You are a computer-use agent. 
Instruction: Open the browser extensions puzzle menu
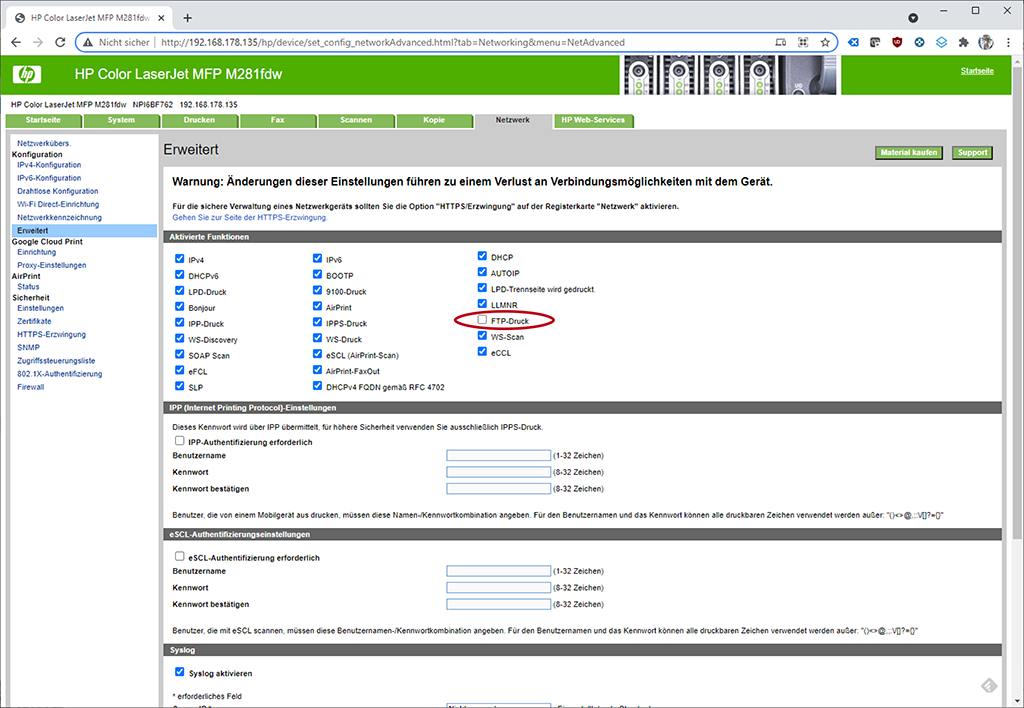(x=963, y=43)
